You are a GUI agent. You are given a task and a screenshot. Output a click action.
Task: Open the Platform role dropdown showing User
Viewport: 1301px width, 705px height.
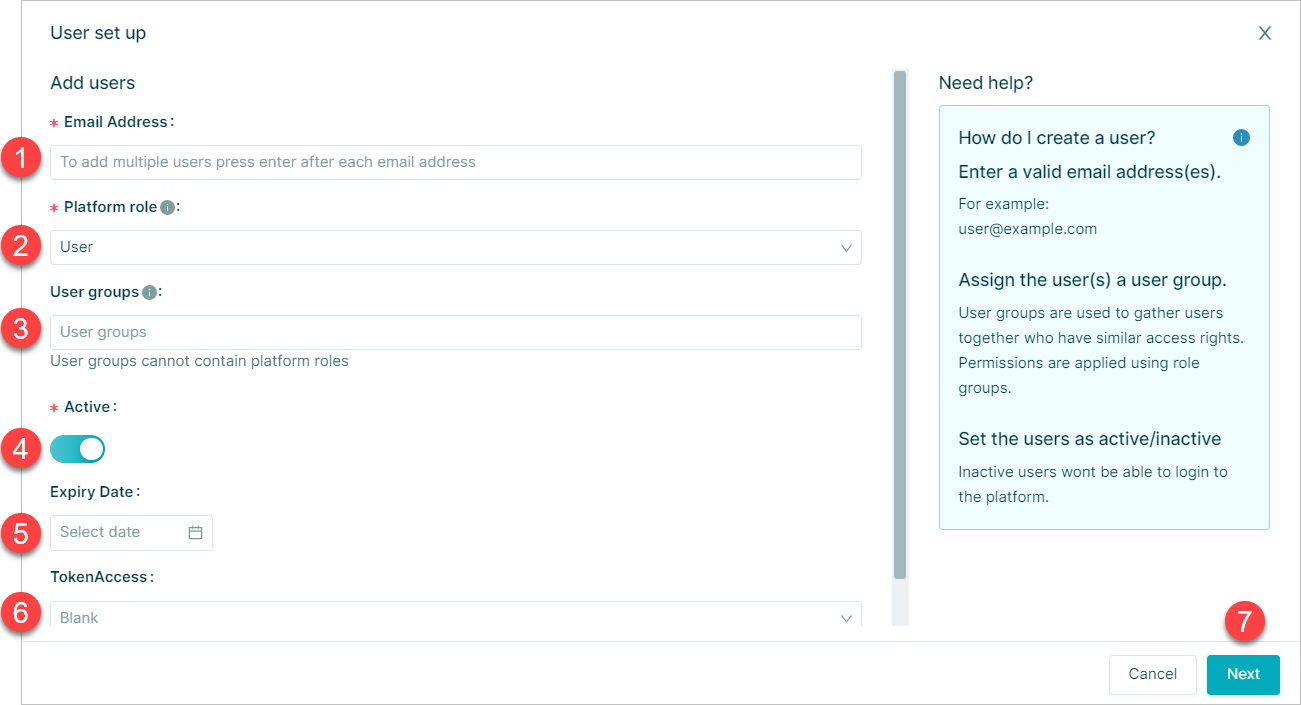pyautogui.click(x=456, y=248)
